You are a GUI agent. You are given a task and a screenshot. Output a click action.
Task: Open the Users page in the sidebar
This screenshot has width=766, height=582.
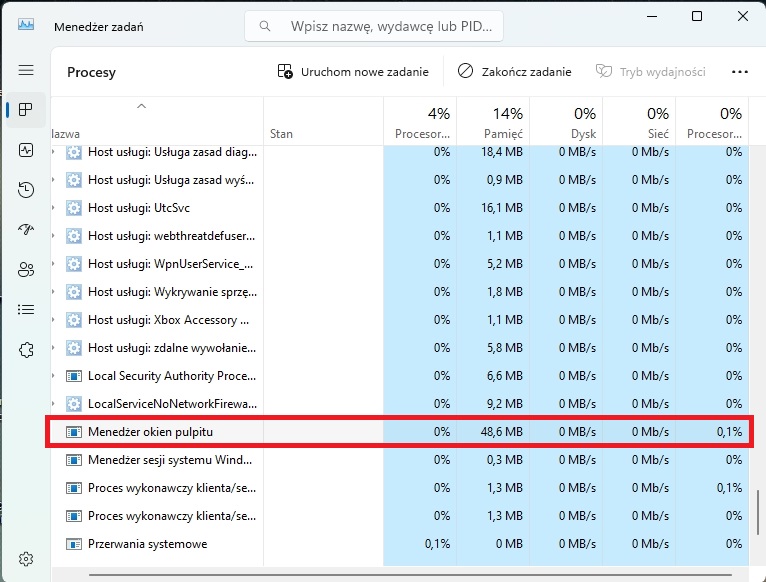tap(26, 269)
